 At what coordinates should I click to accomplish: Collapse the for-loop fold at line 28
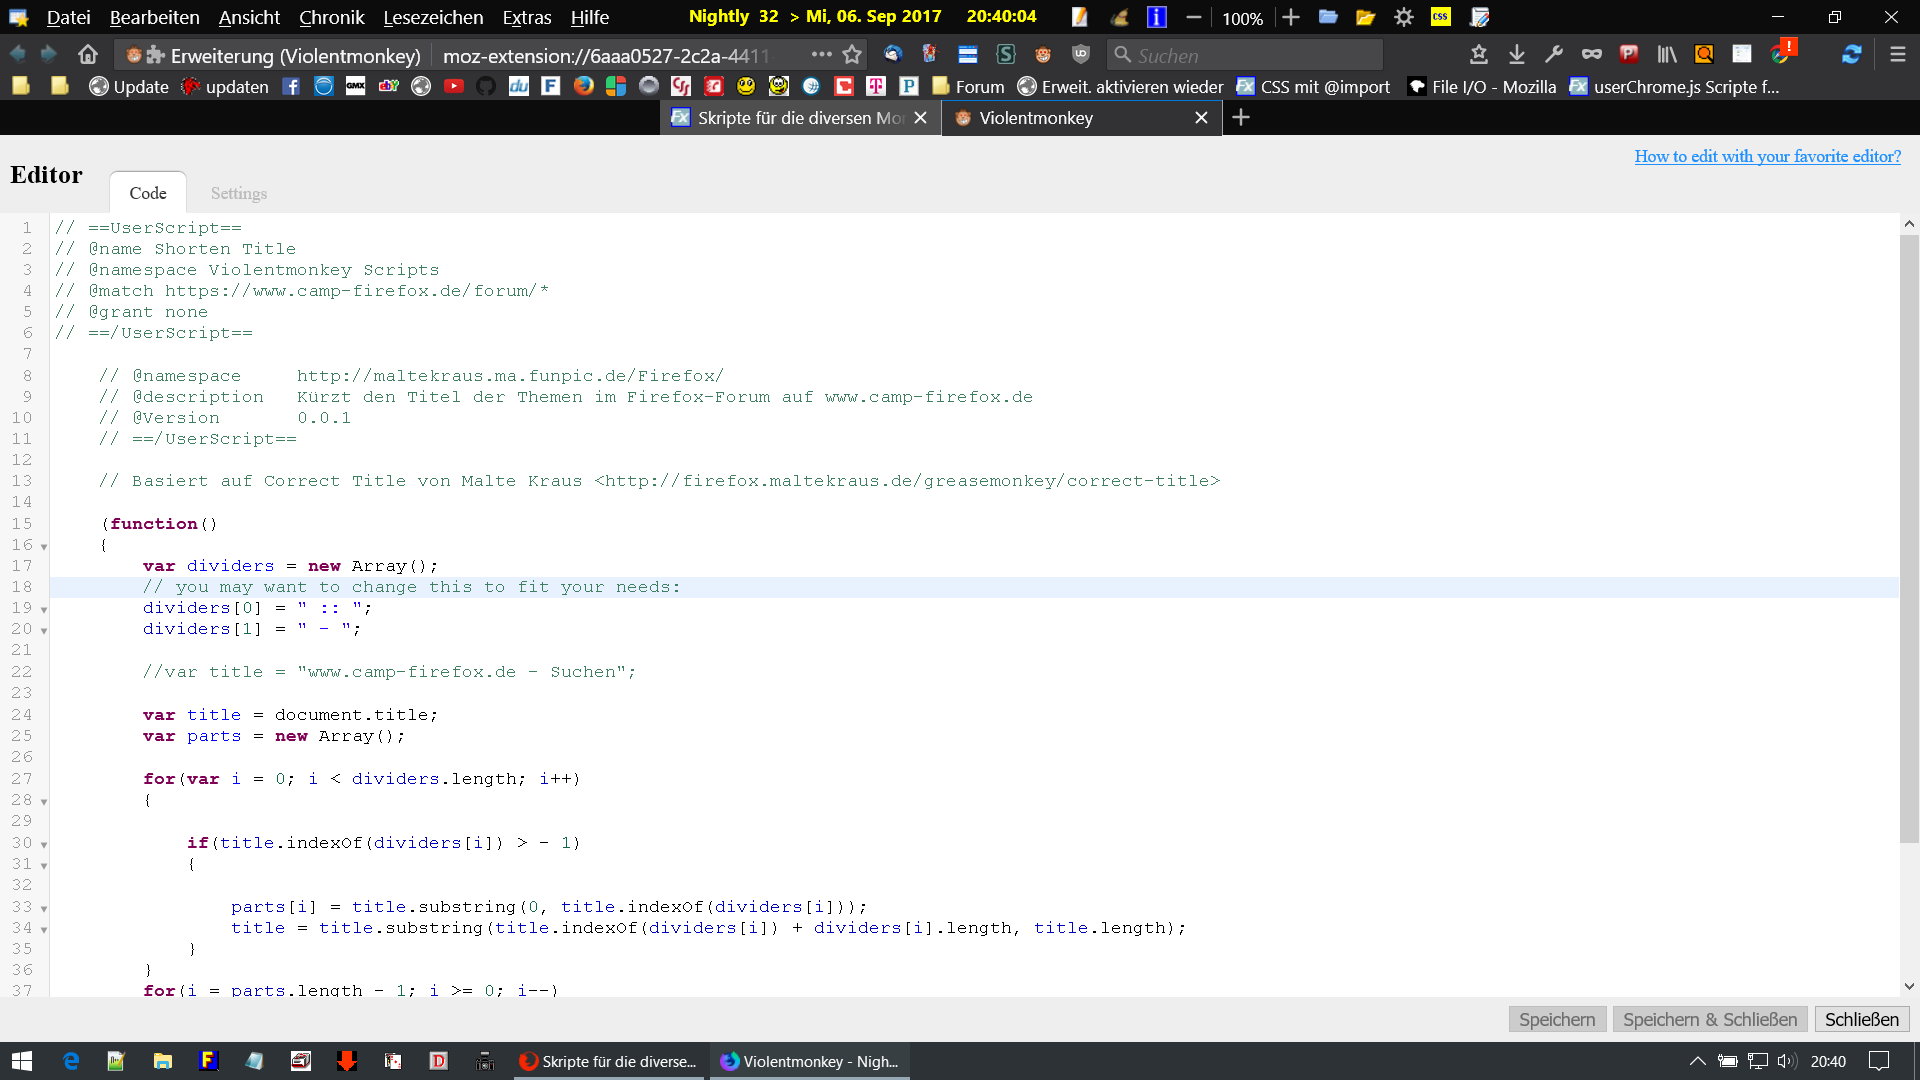click(44, 801)
